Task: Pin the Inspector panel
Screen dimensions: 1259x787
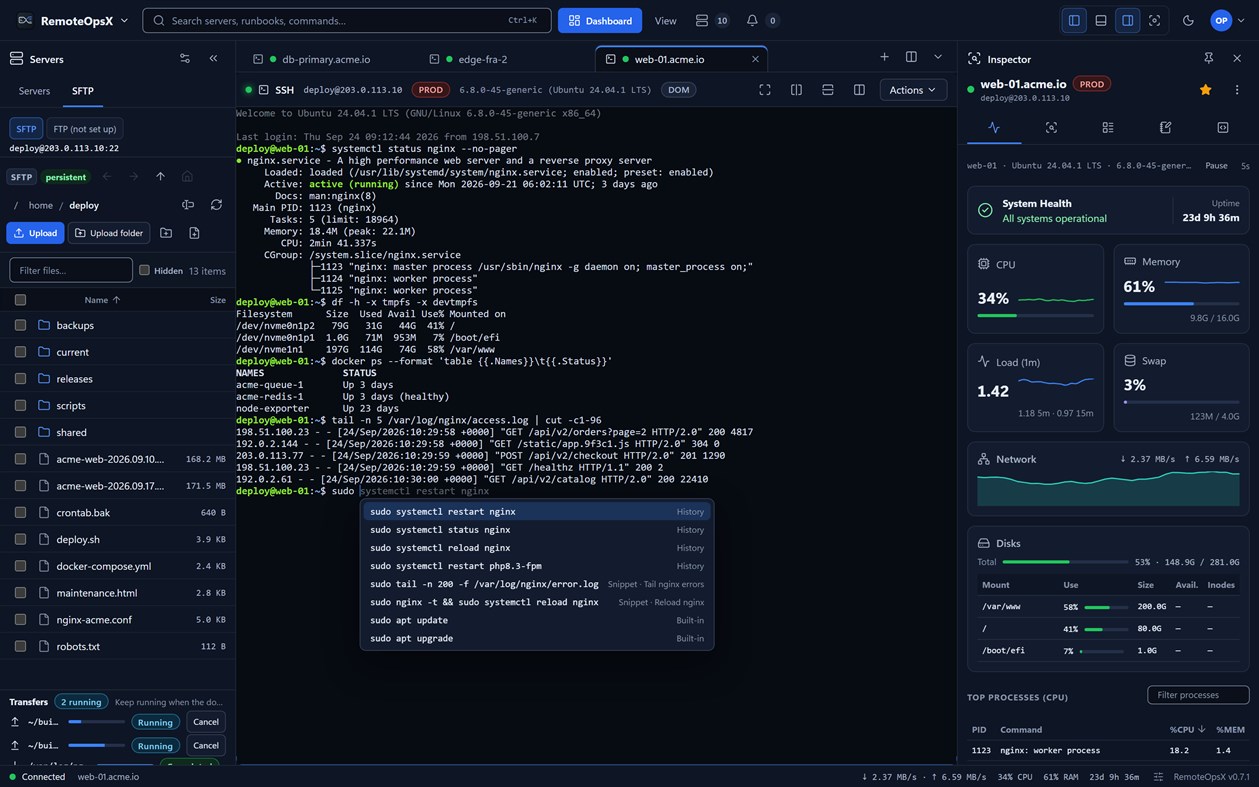Action: pos(1208,59)
